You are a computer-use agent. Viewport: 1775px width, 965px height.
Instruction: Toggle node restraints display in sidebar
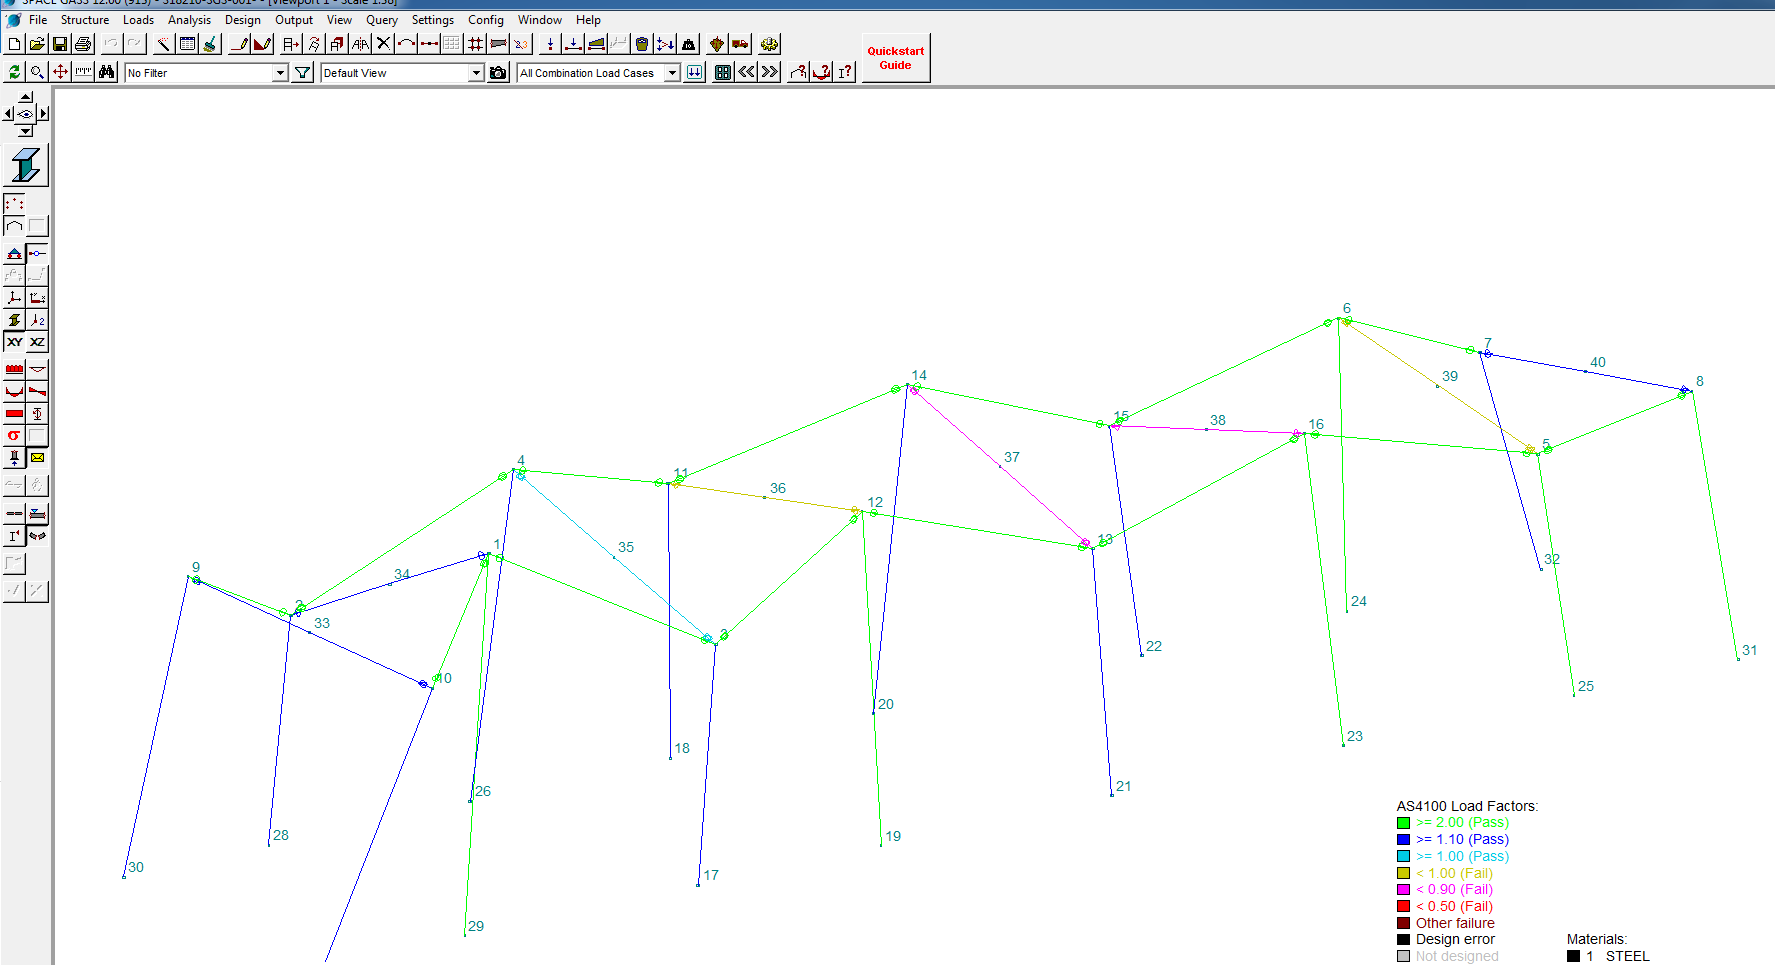tap(14, 253)
